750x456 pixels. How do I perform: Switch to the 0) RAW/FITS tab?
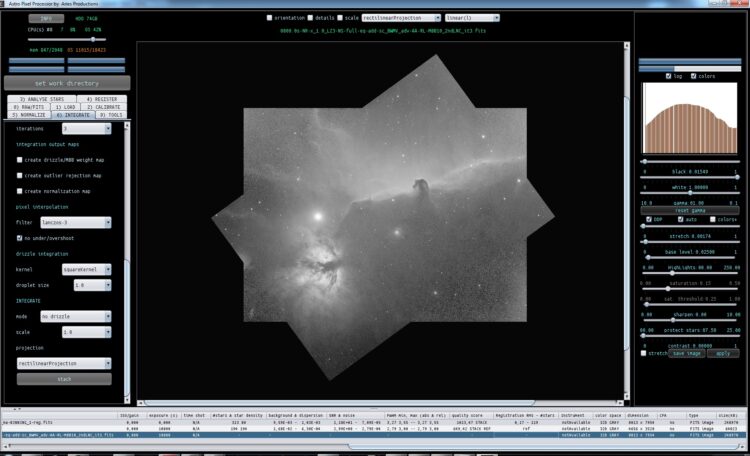click(29, 107)
